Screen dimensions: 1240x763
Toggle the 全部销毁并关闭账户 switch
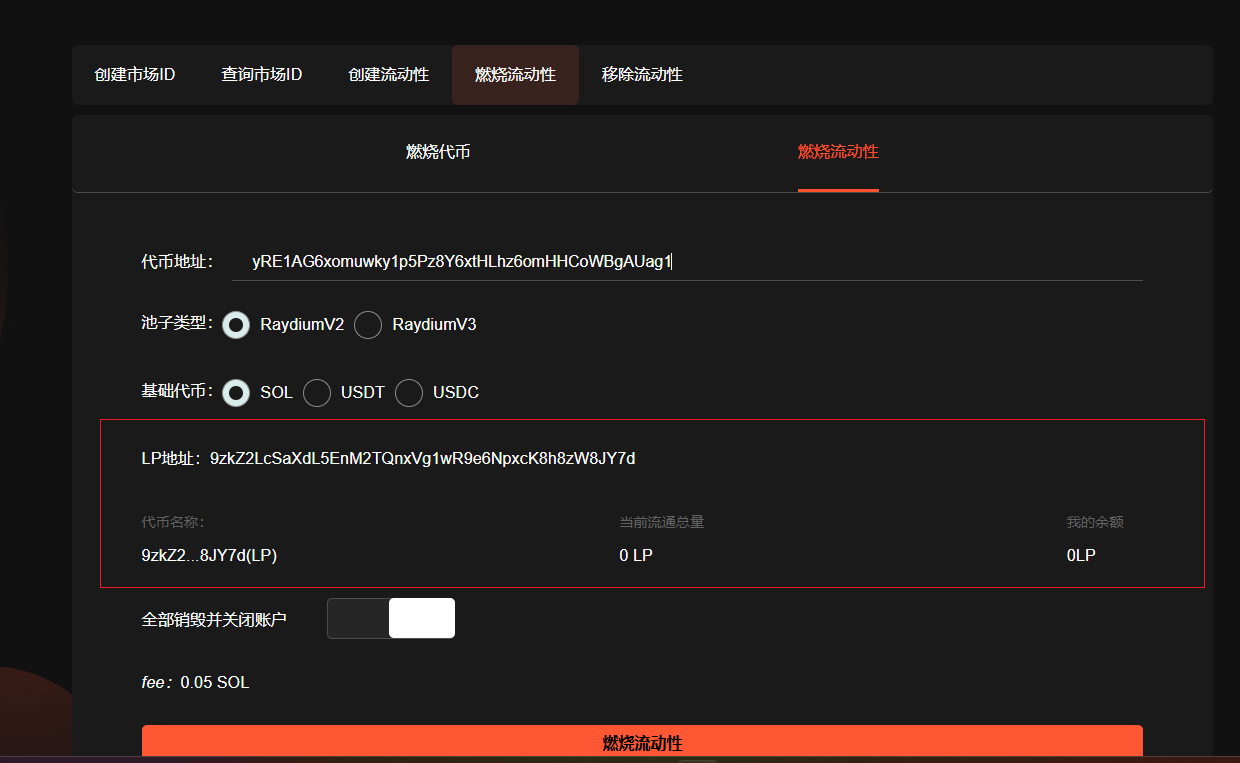[391, 618]
